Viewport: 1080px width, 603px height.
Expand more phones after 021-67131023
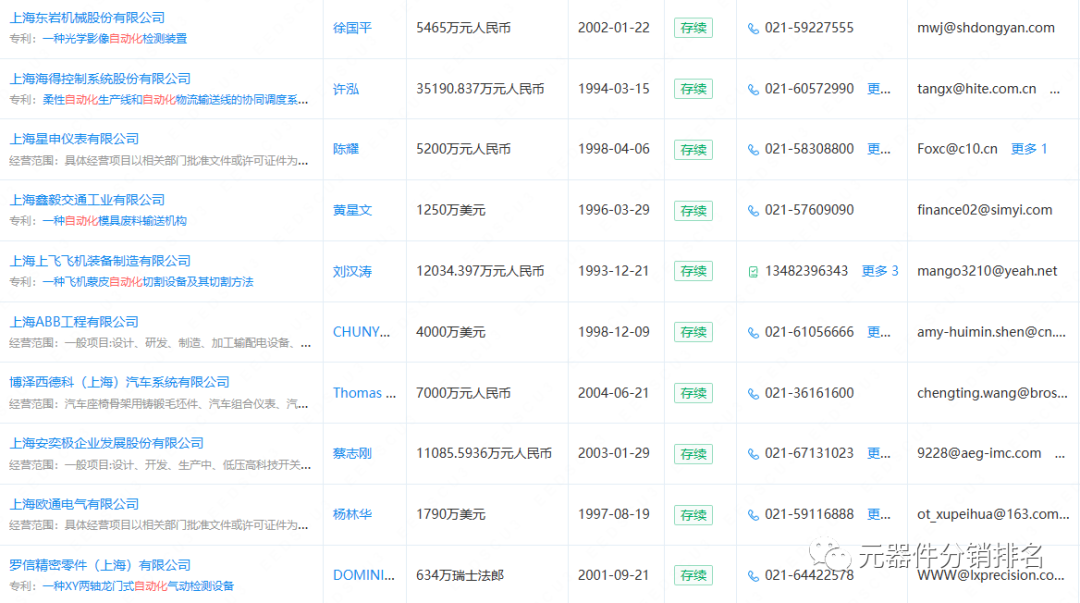[878, 453]
